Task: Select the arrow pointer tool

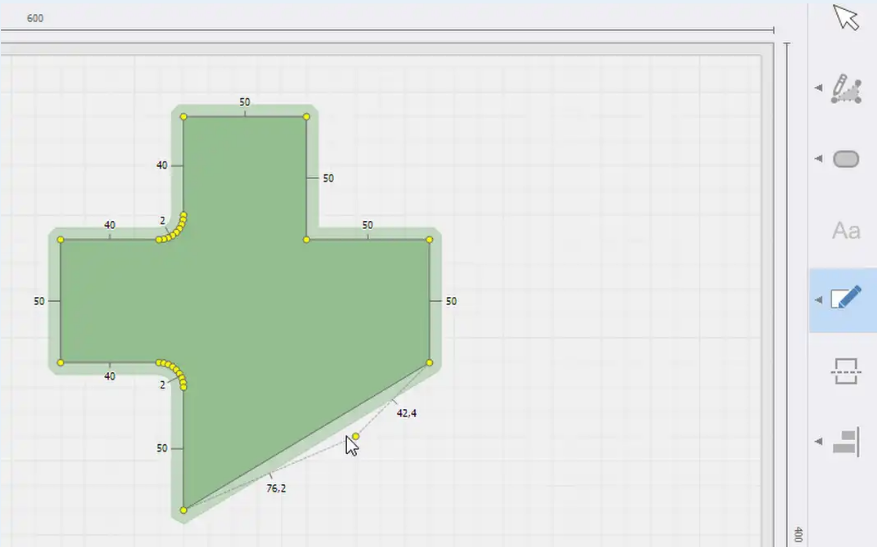Action: (846, 17)
